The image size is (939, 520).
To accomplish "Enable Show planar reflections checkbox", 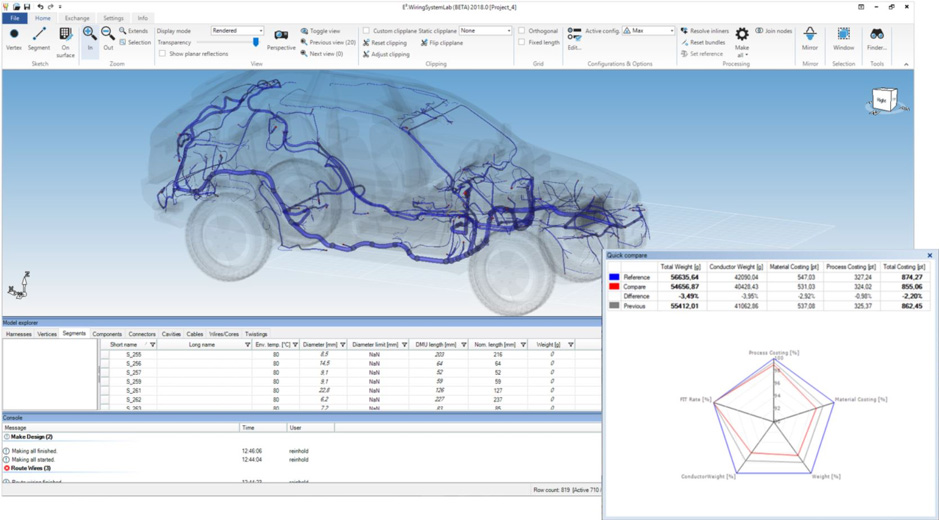I will 163,54.
